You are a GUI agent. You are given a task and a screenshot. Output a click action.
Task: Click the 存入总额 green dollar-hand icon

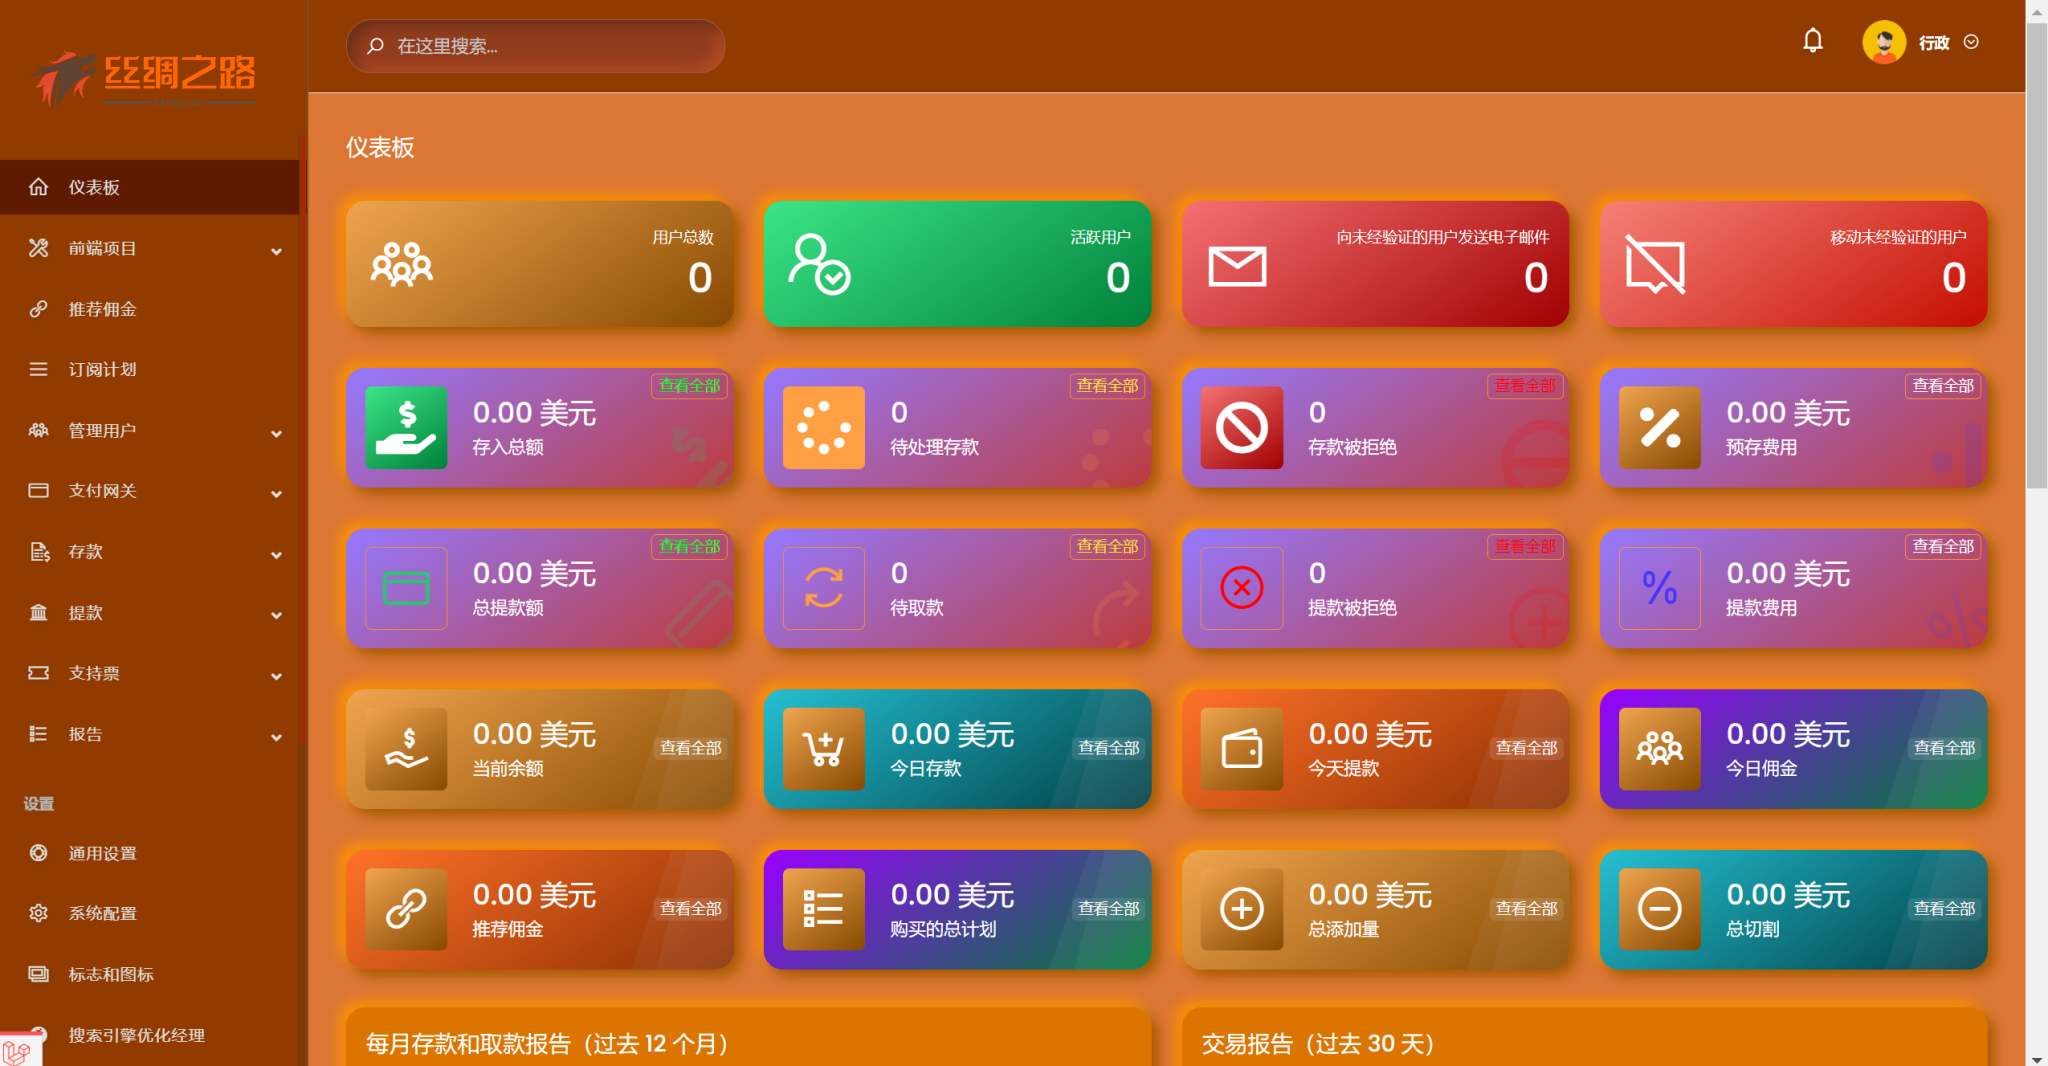(x=406, y=428)
